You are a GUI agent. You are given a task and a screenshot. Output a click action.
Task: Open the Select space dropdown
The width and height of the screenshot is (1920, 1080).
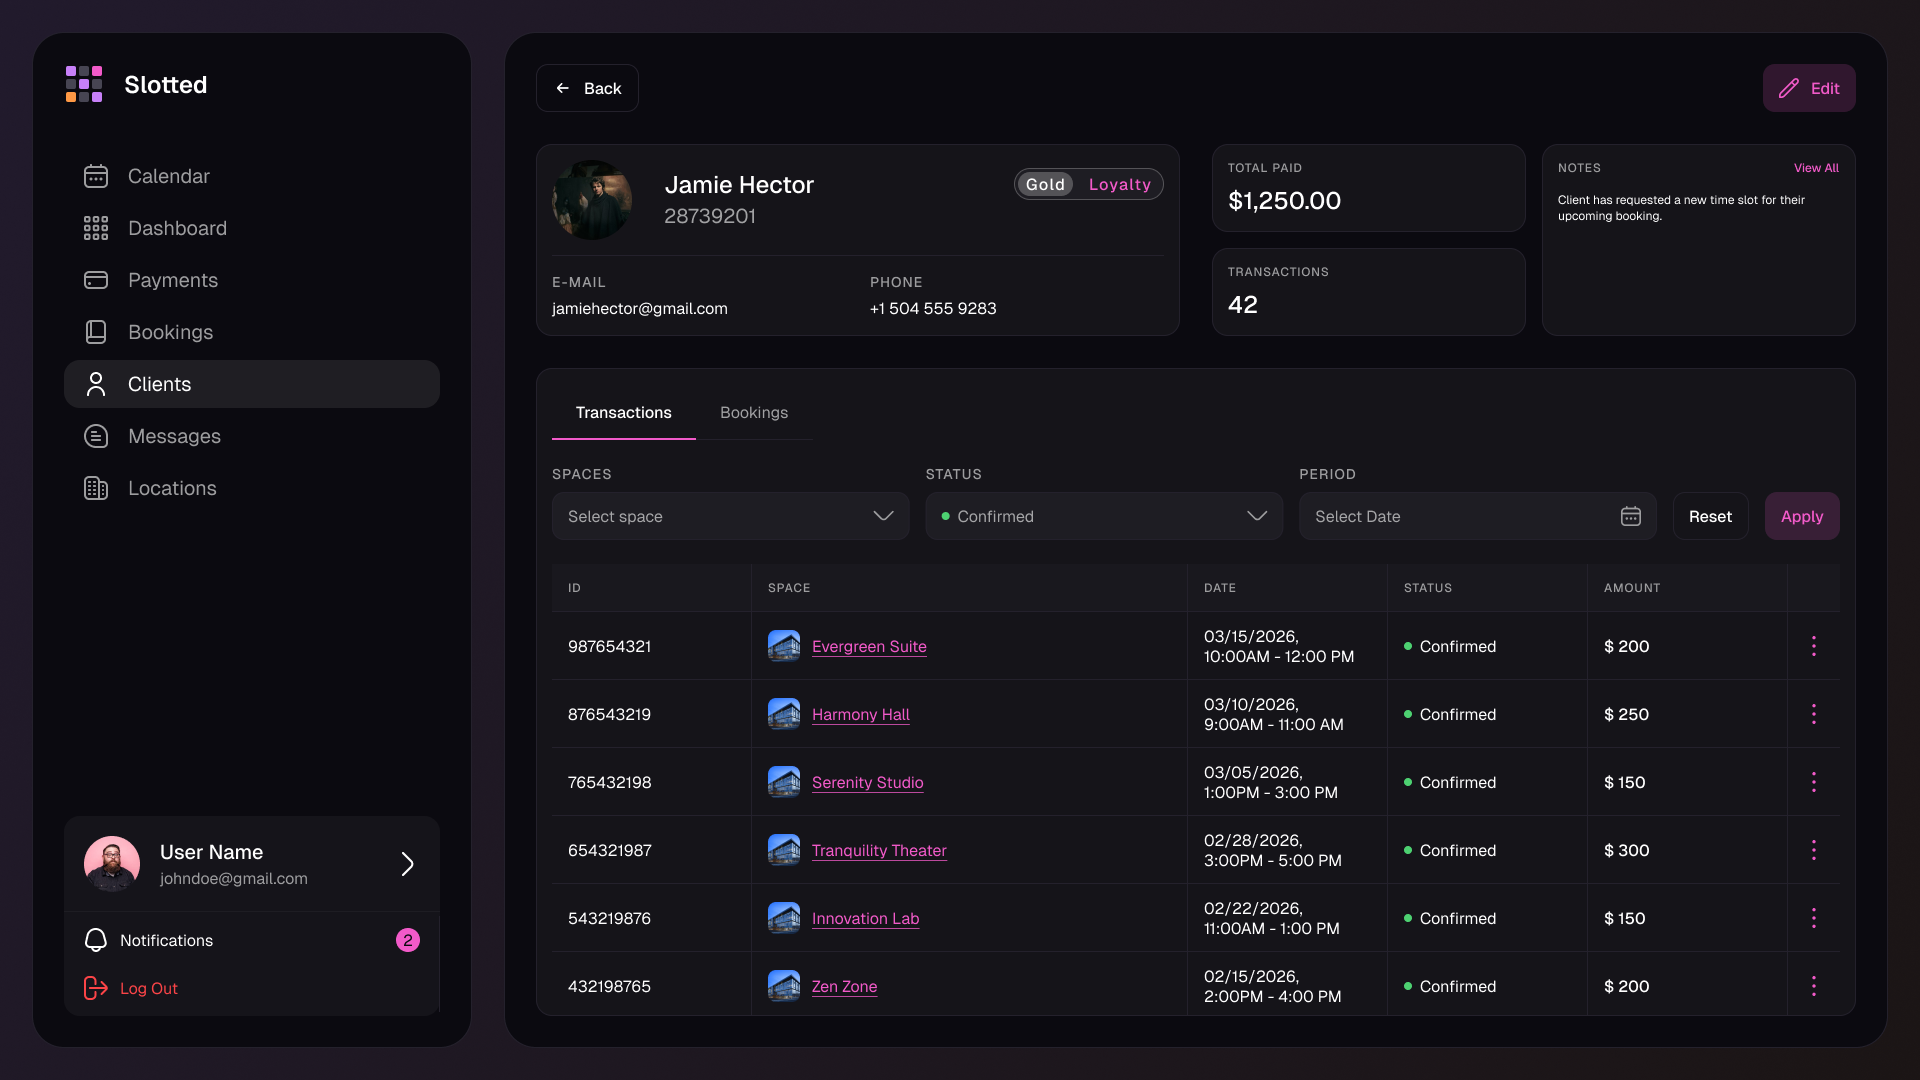(x=731, y=516)
